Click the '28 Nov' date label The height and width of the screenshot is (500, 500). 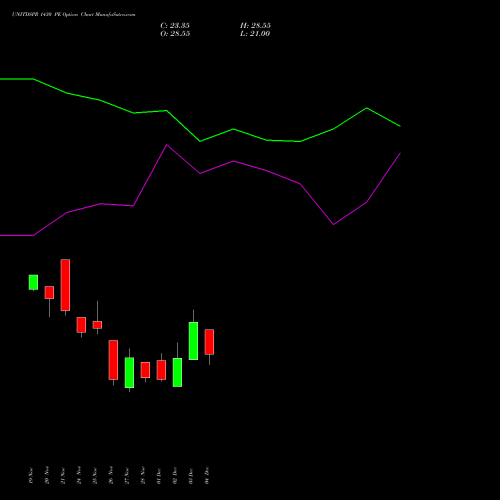tap(143, 475)
